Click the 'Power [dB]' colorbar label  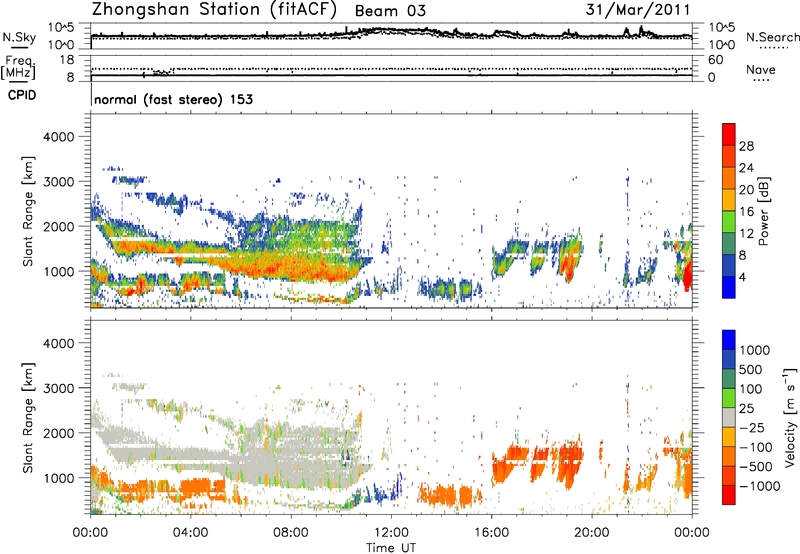coord(763,211)
